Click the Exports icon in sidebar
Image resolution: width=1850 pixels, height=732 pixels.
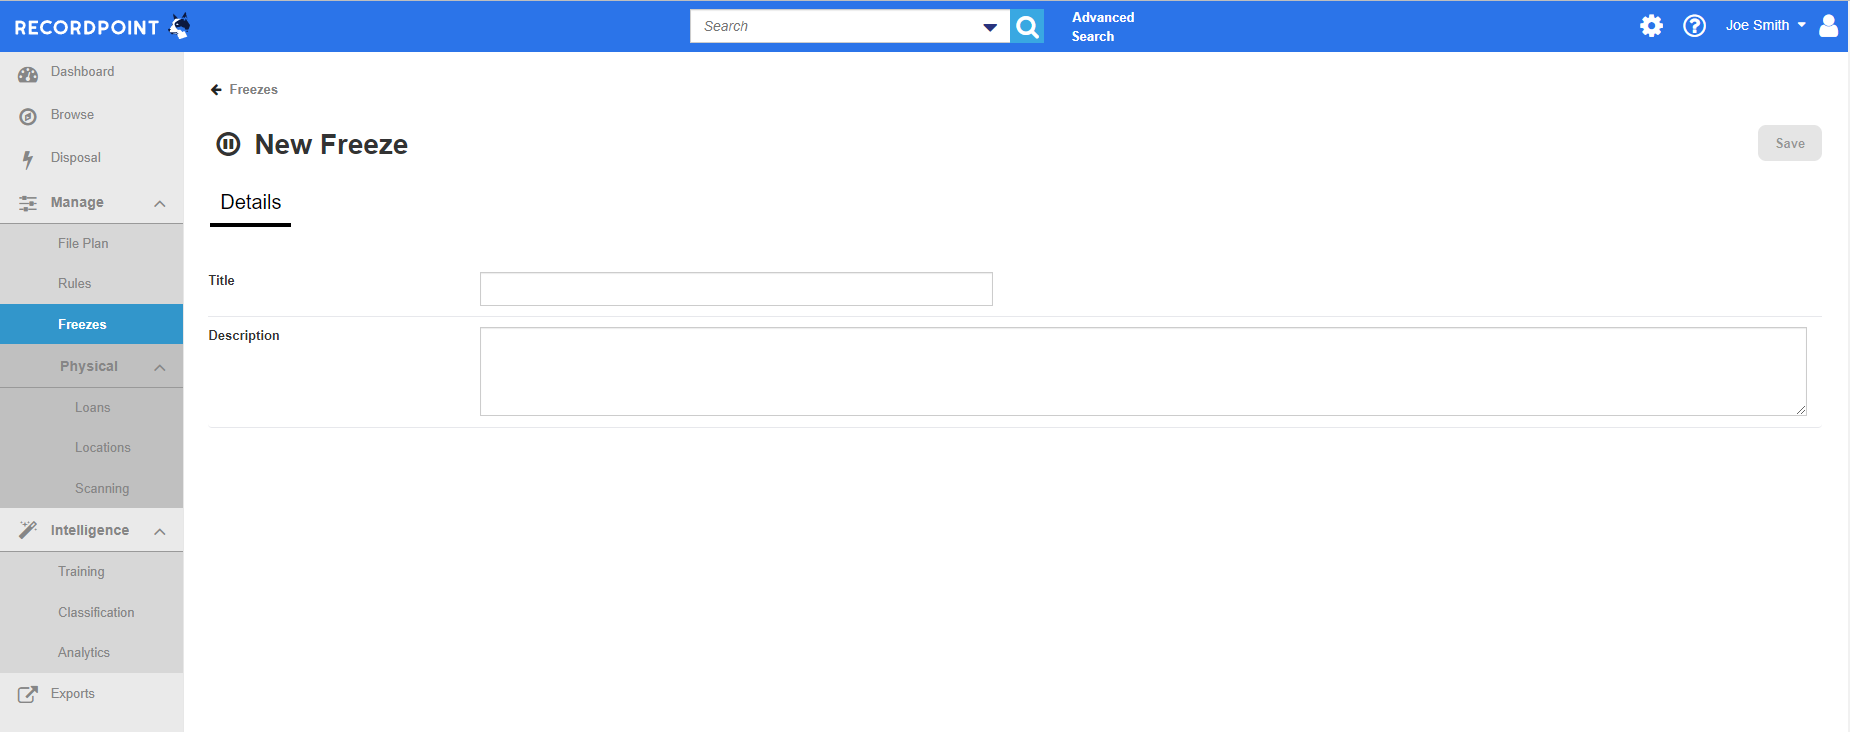28,694
